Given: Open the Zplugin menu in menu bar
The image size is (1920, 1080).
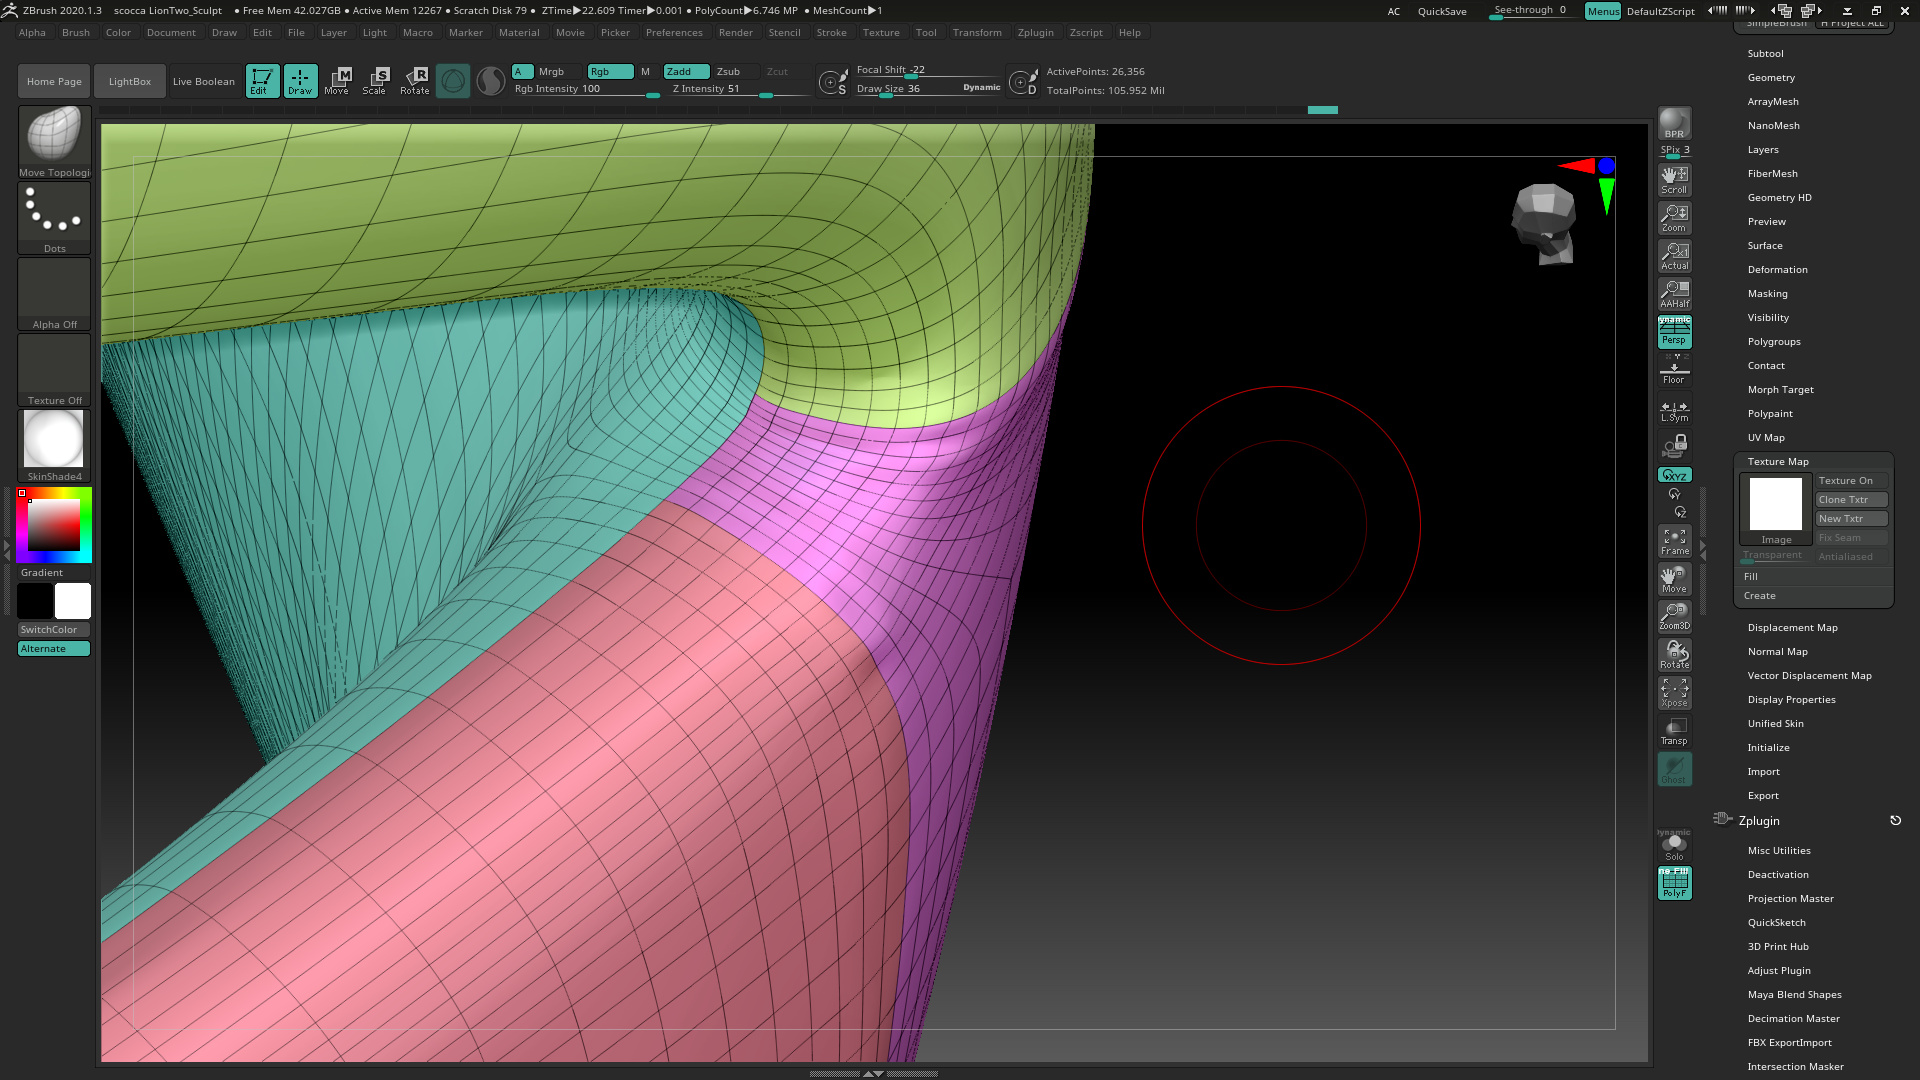Looking at the screenshot, I should tap(1035, 32).
